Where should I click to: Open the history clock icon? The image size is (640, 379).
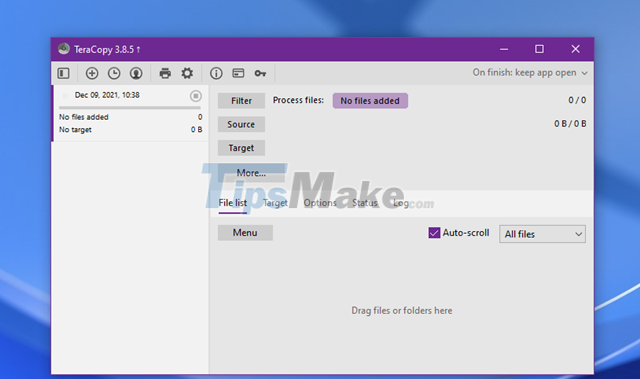pos(114,73)
